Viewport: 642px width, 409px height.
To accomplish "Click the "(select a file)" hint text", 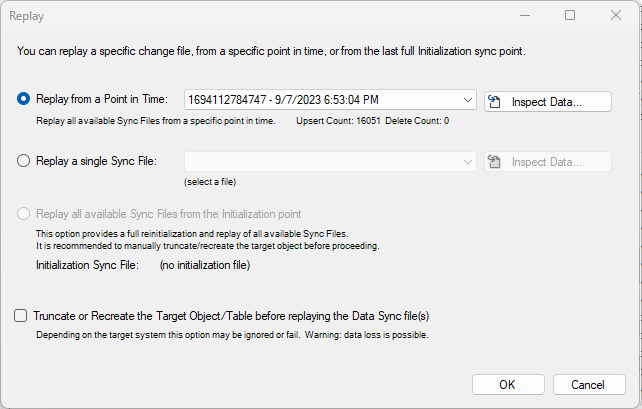I will click(x=210, y=182).
